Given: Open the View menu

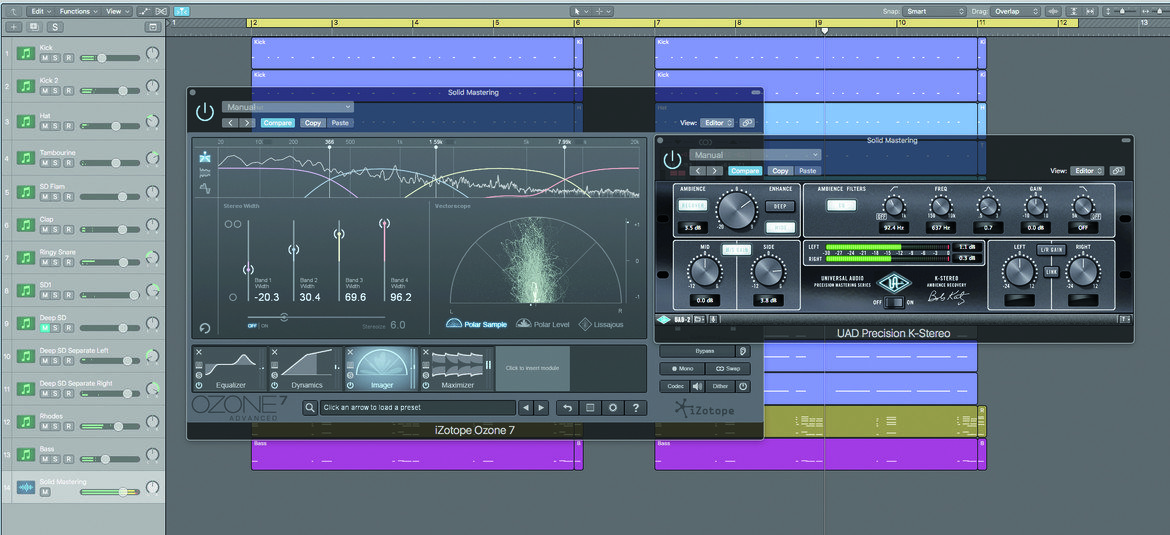Looking at the screenshot, I should [115, 11].
